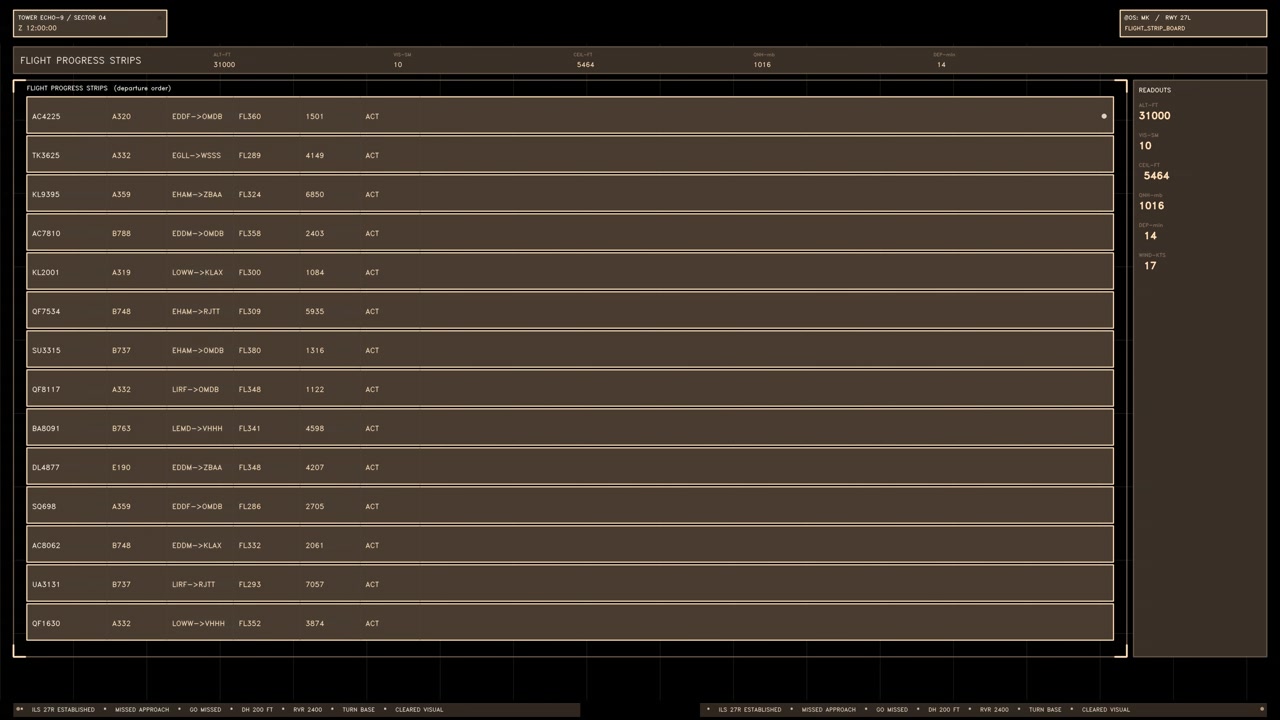The width and height of the screenshot is (1280, 720).
Task: Click route LEMD->VHHH on the BA8091 strip
Action: [x=197, y=429]
